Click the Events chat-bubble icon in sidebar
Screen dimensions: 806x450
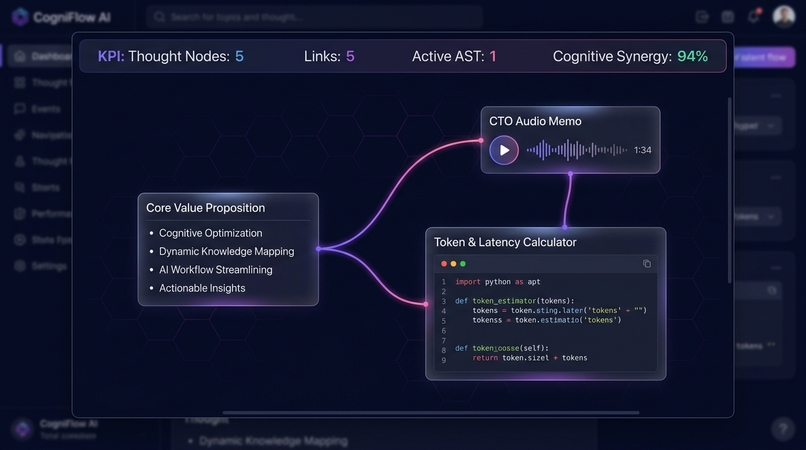click(20, 109)
